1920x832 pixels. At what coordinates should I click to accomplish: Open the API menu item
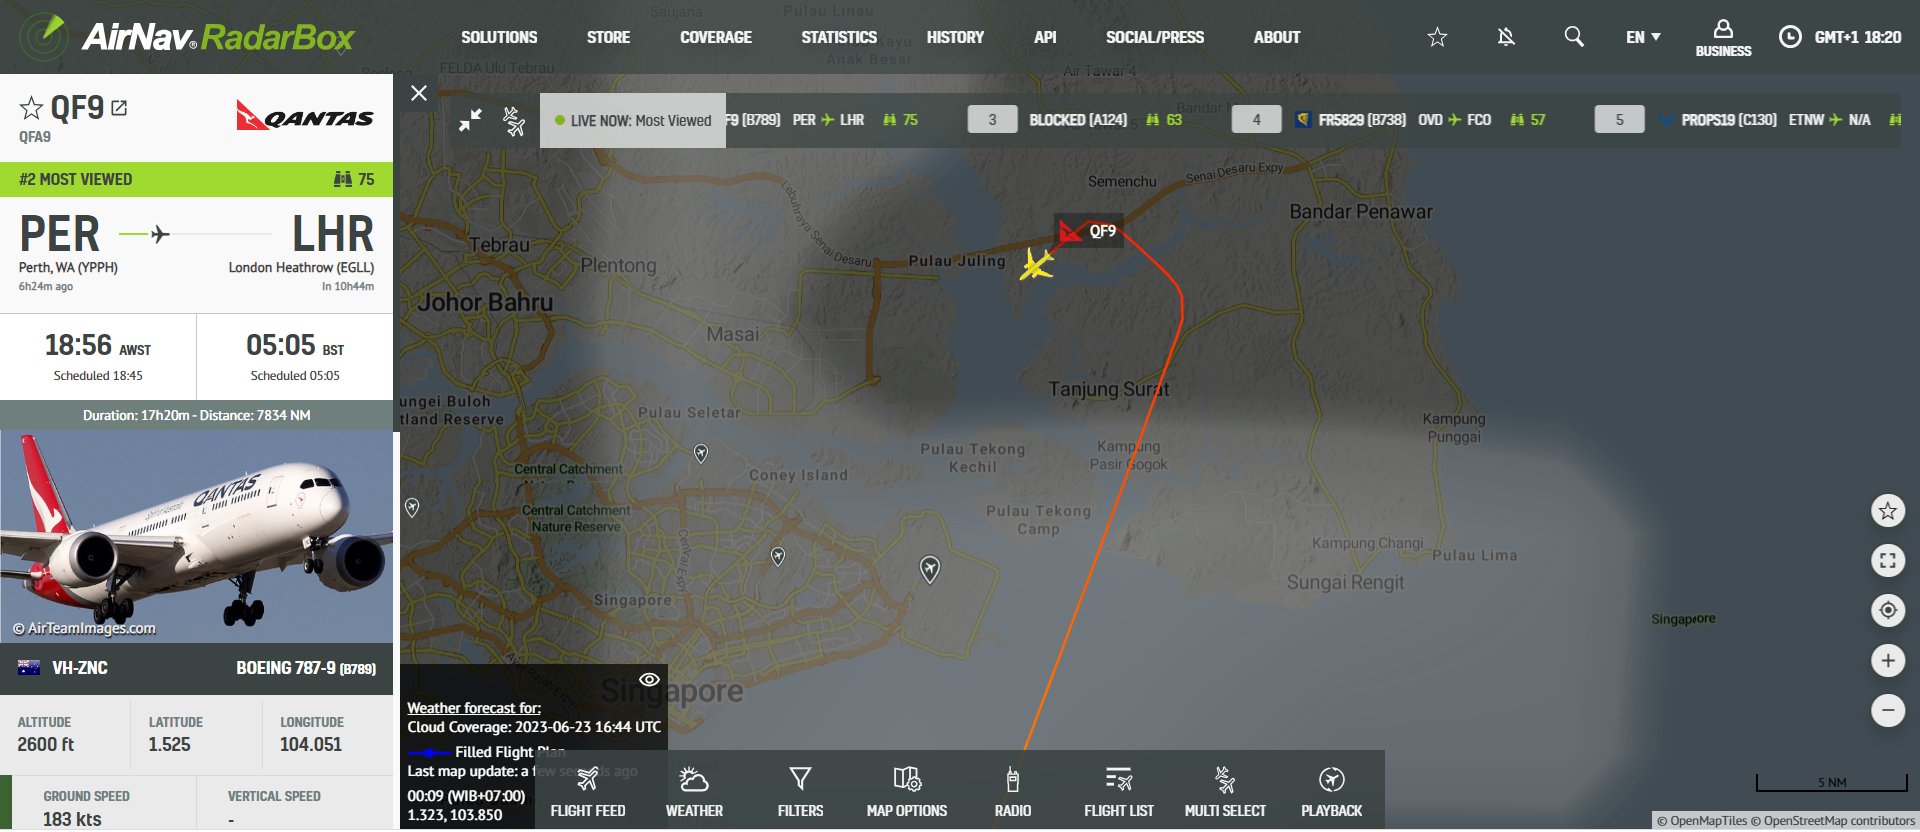click(x=1045, y=37)
